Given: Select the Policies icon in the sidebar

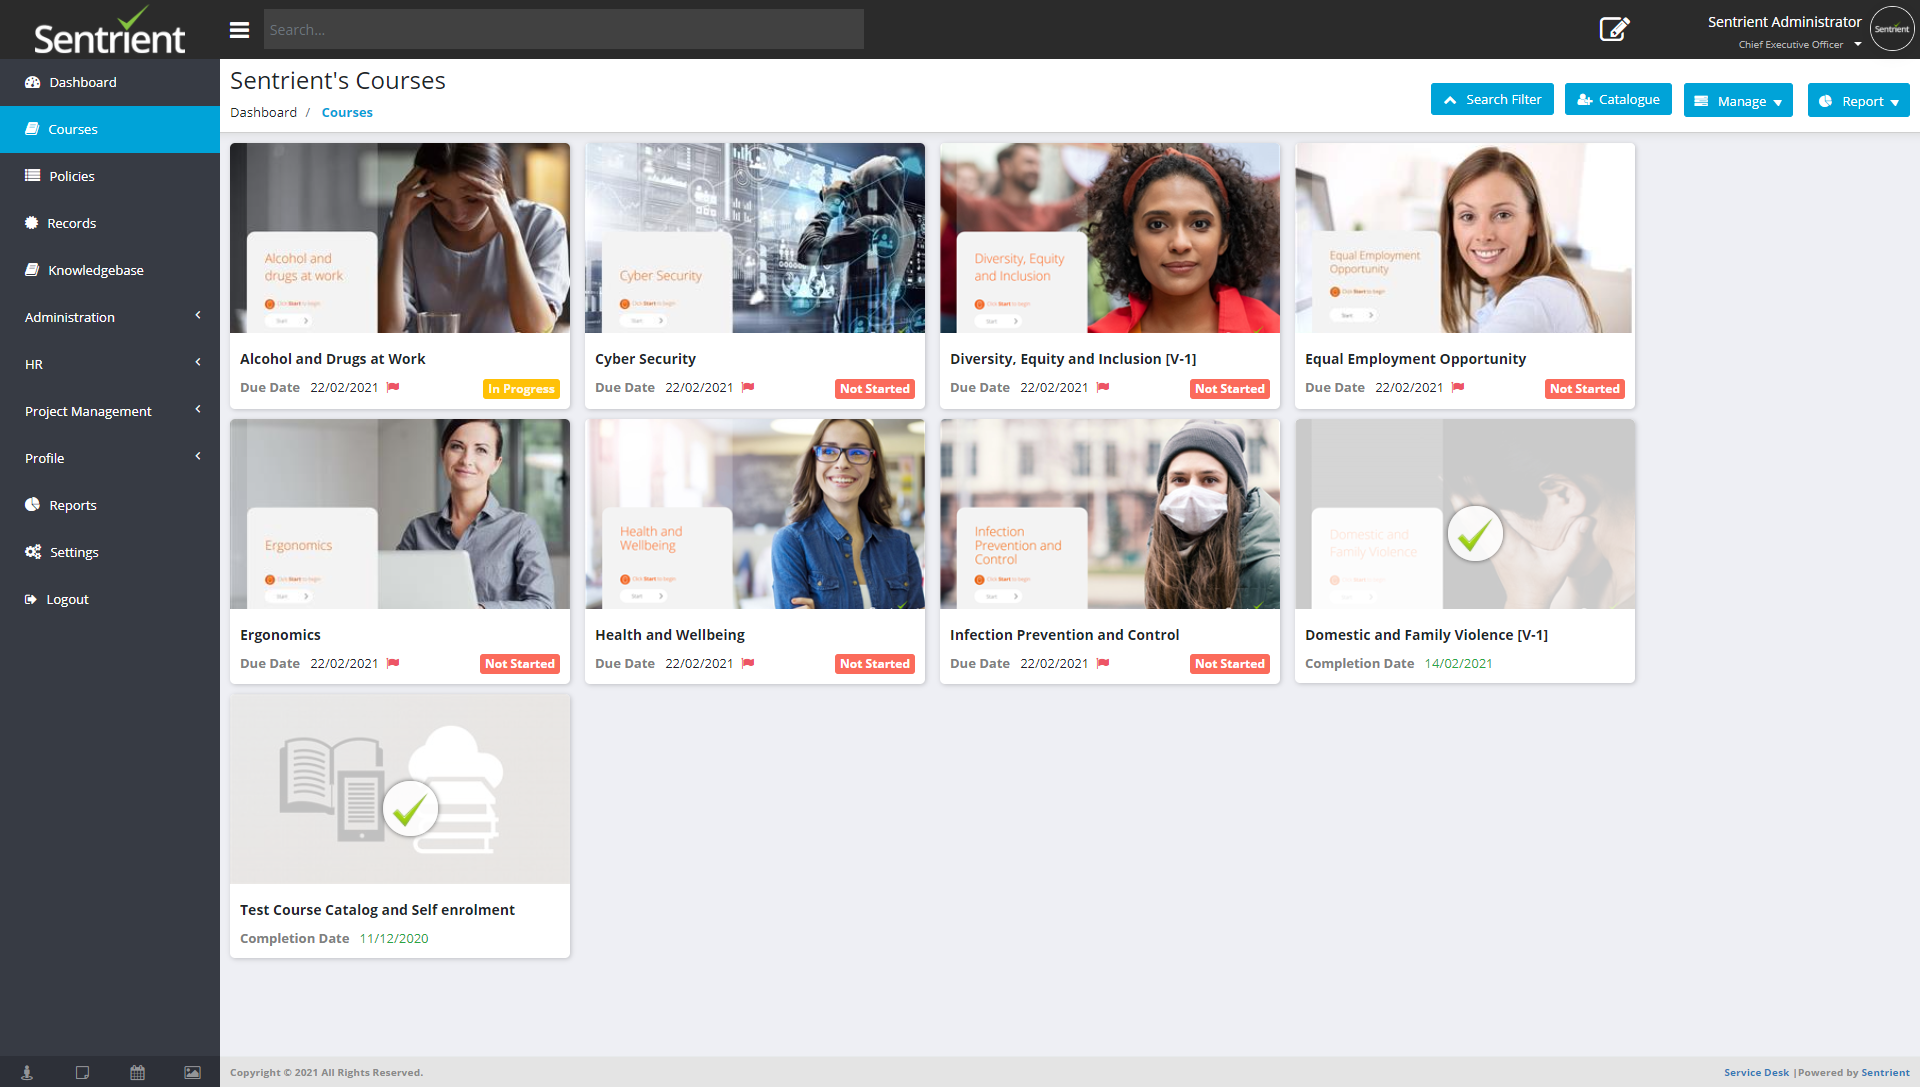Looking at the screenshot, I should pos(31,176).
